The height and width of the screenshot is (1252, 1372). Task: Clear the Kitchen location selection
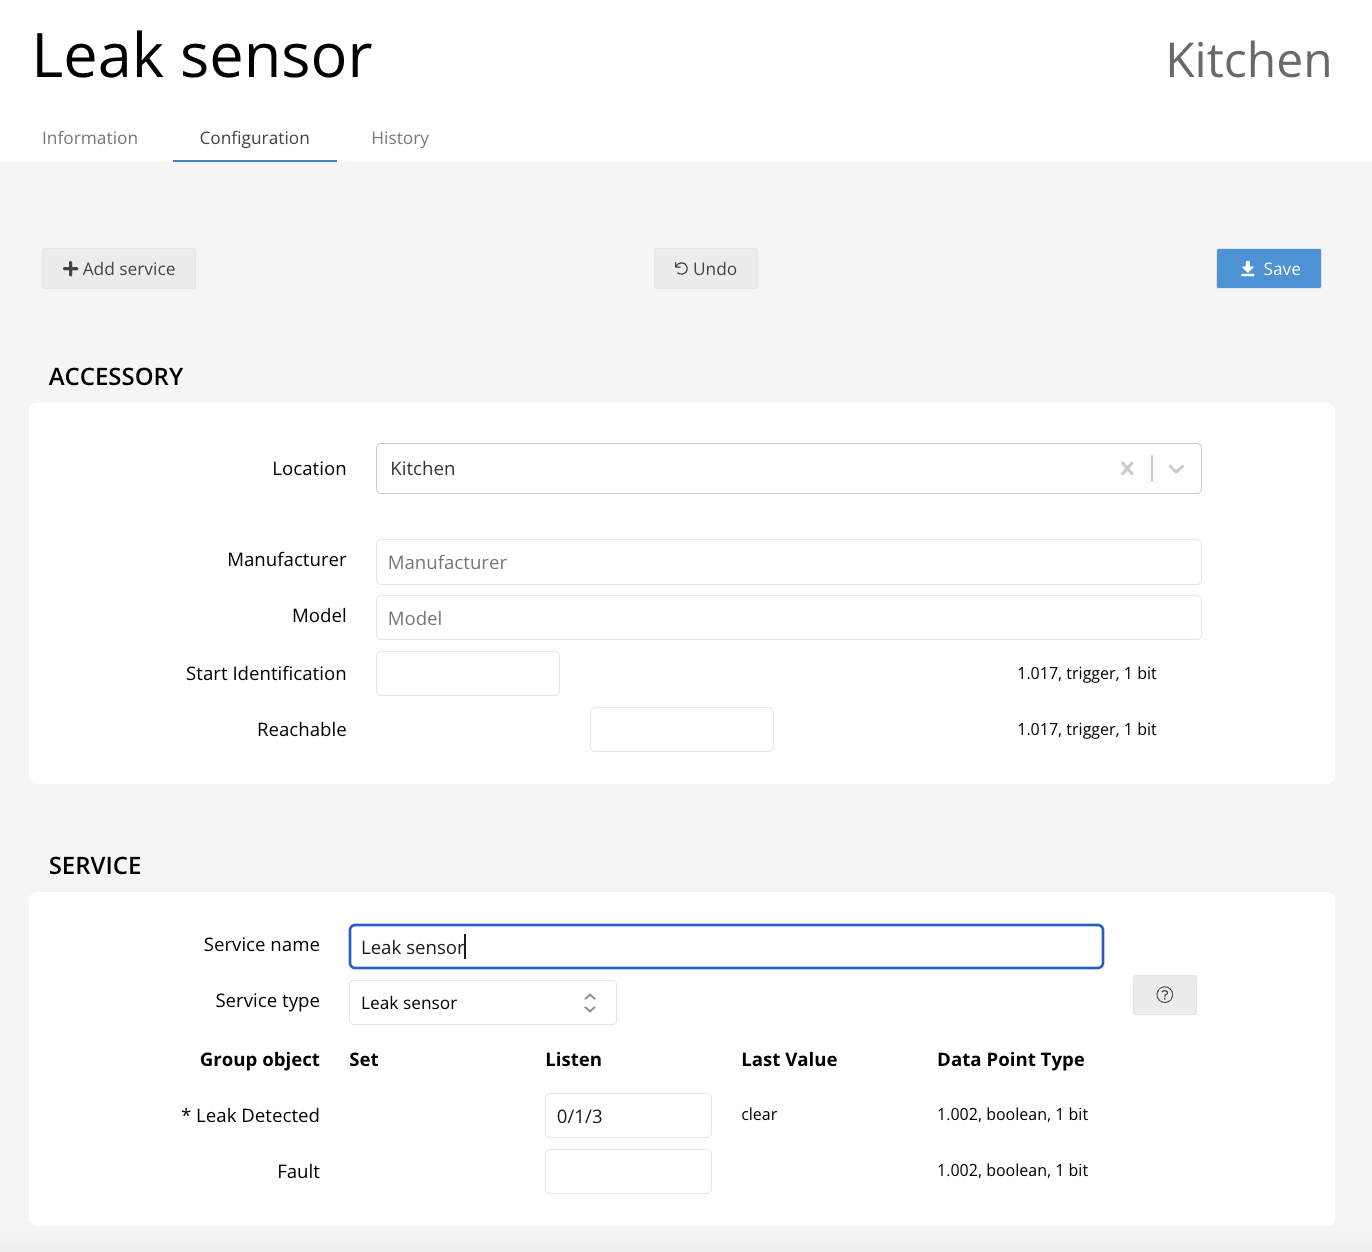(x=1127, y=469)
